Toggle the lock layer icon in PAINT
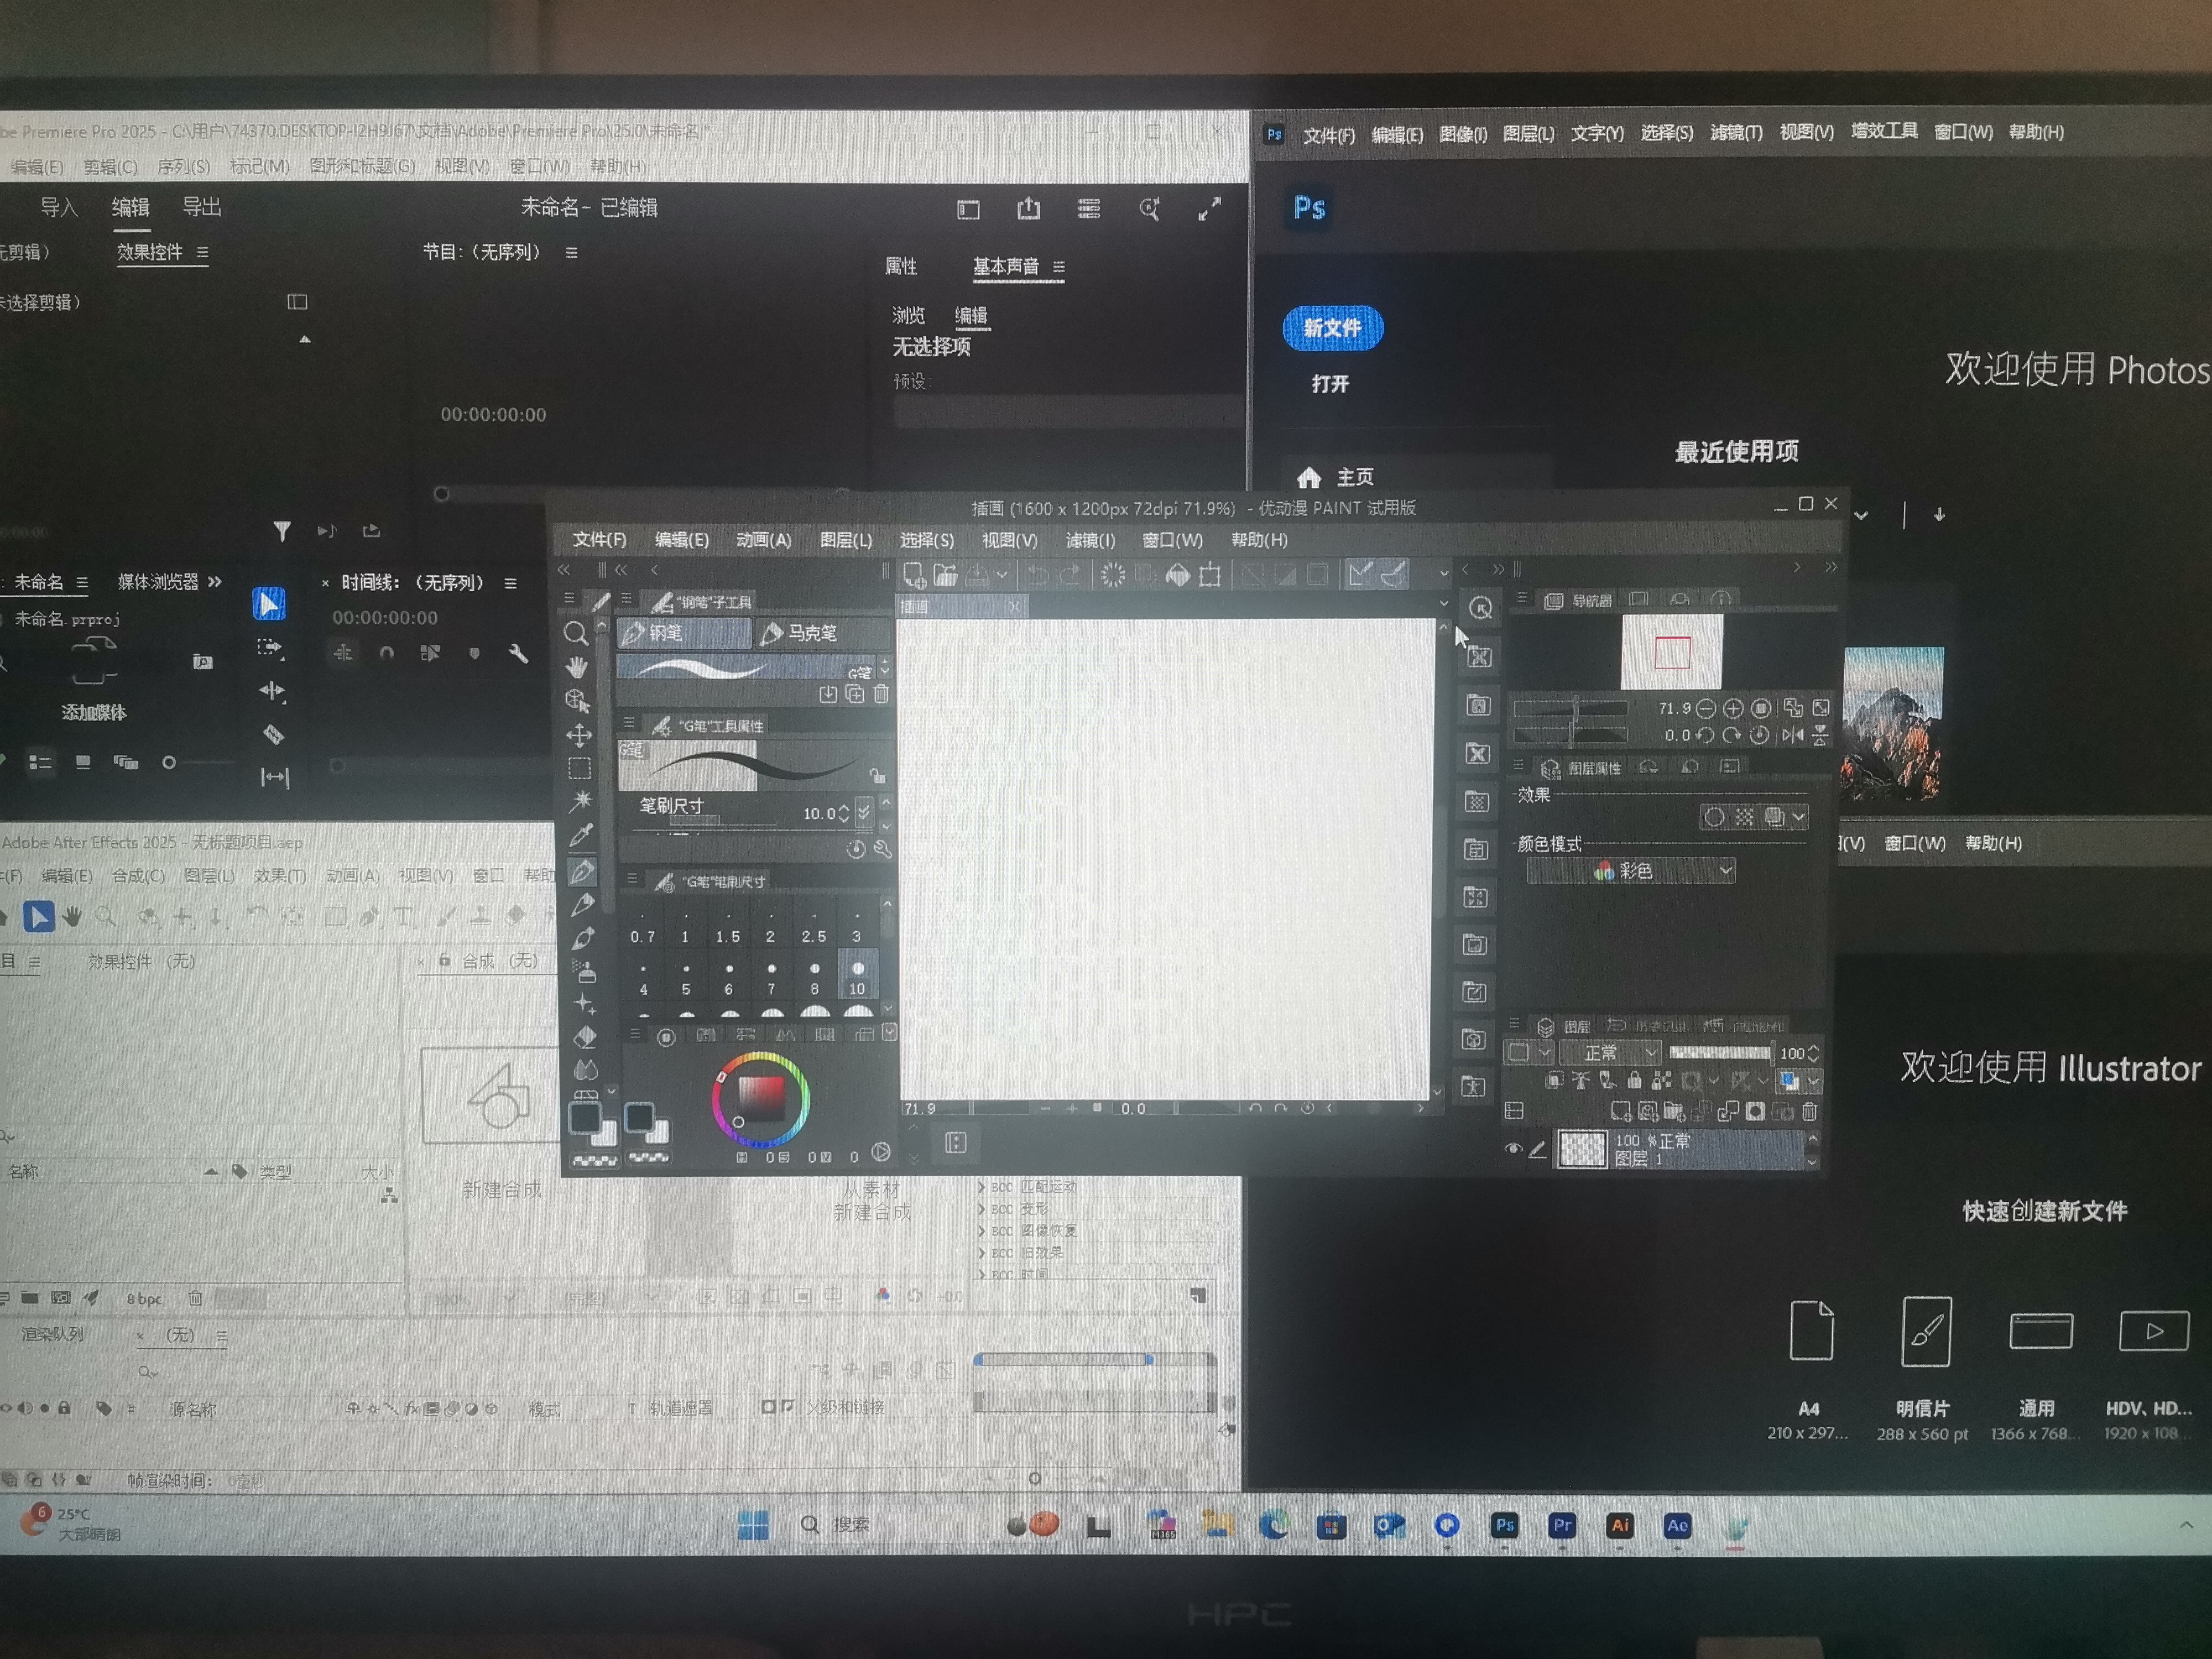The width and height of the screenshot is (2212, 1659). click(1634, 1080)
